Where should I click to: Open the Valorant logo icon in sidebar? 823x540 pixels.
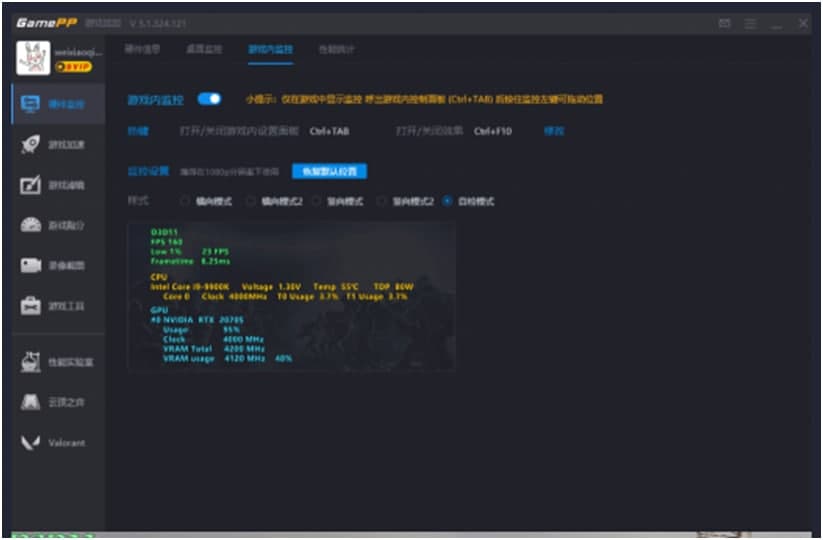pyautogui.click(x=30, y=443)
